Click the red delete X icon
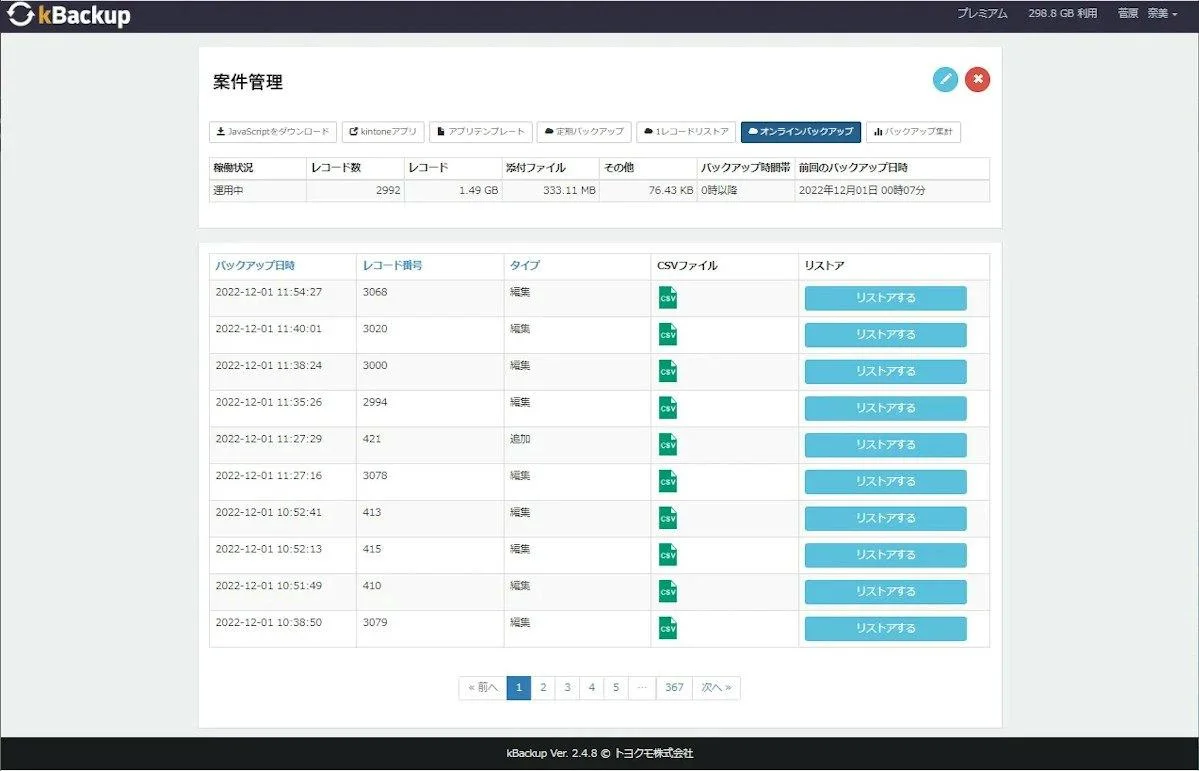 [x=977, y=80]
